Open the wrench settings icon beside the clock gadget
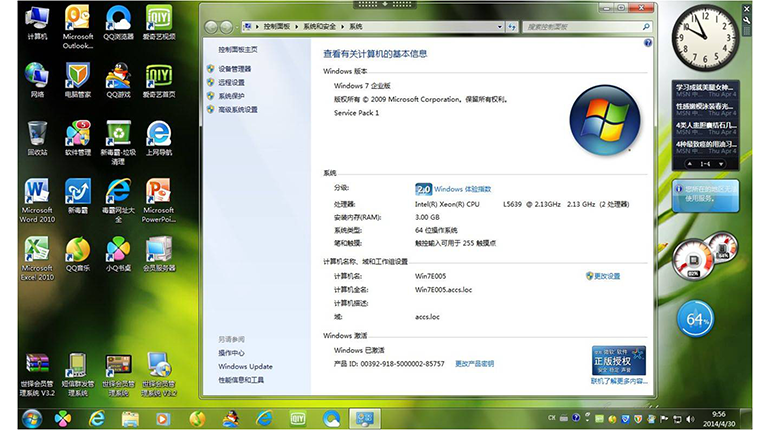This screenshot has width=770, height=430. pos(746,20)
